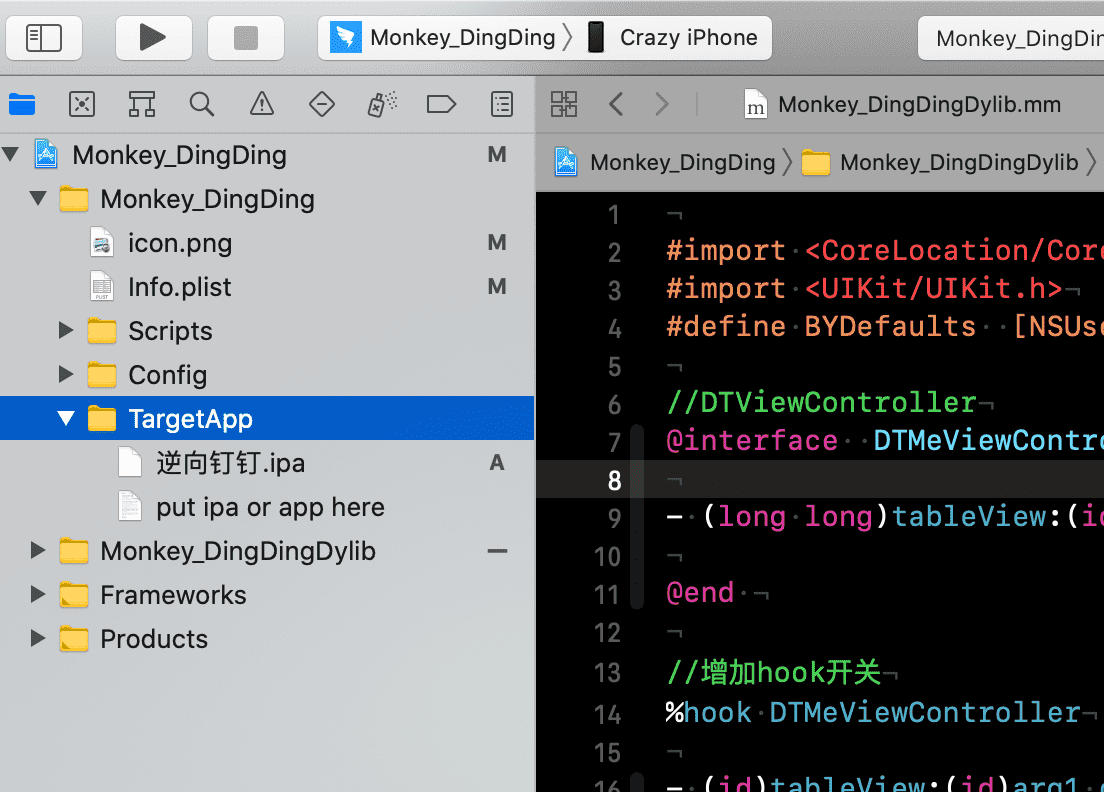
Task: Collapse the Monkey_DingDing group folder
Action: click(39, 199)
